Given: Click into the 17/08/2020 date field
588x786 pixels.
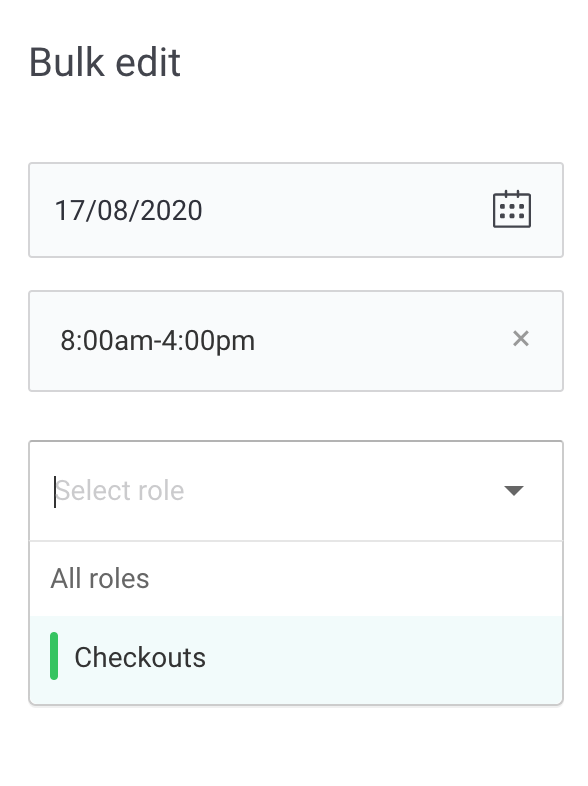Looking at the screenshot, I should point(296,210).
